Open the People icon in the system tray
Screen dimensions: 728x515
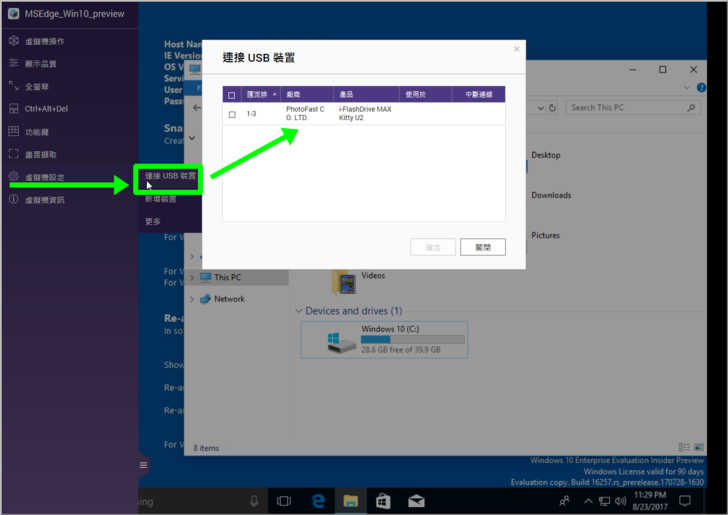point(565,501)
